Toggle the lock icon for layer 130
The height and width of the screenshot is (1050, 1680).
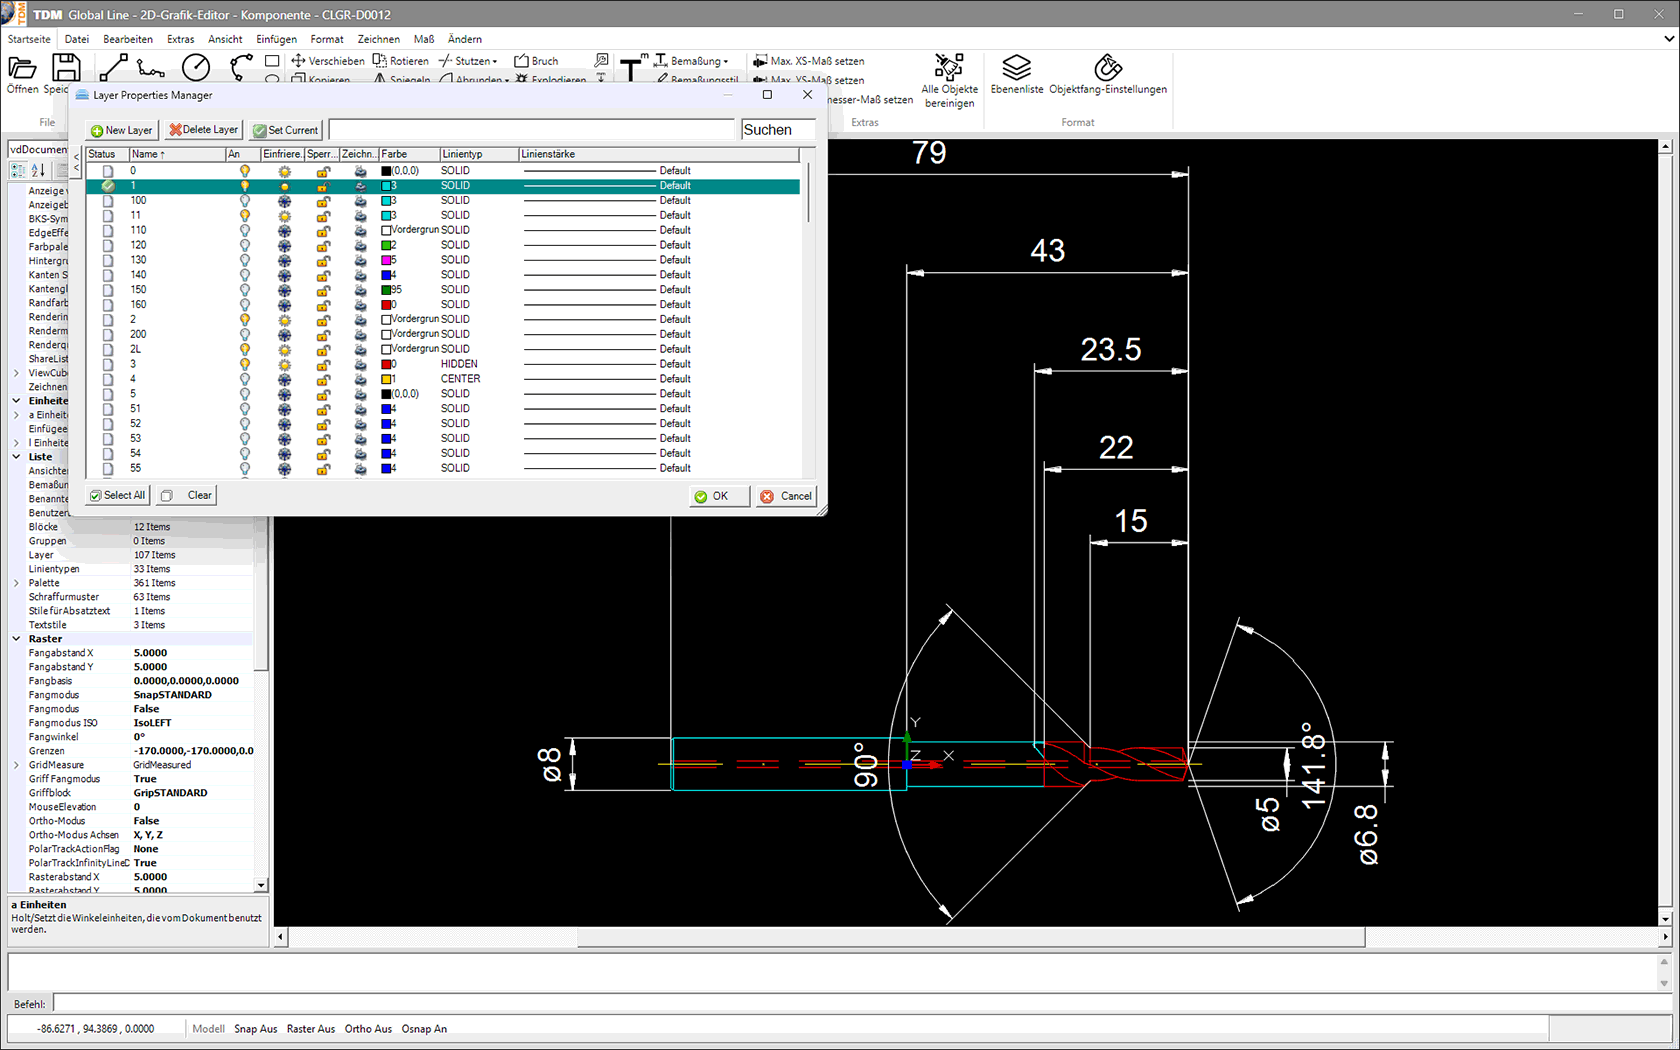pyautogui.click(x=322, y=260)
